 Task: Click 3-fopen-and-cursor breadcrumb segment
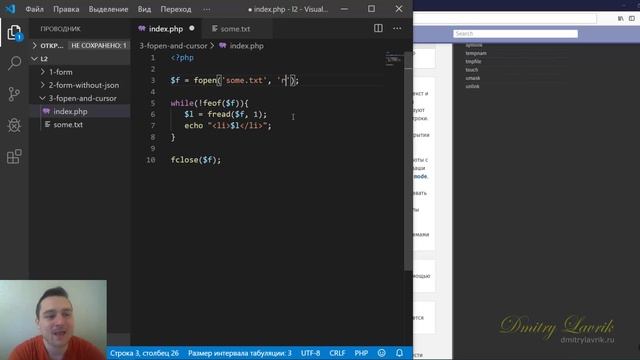tap(173, 46)
